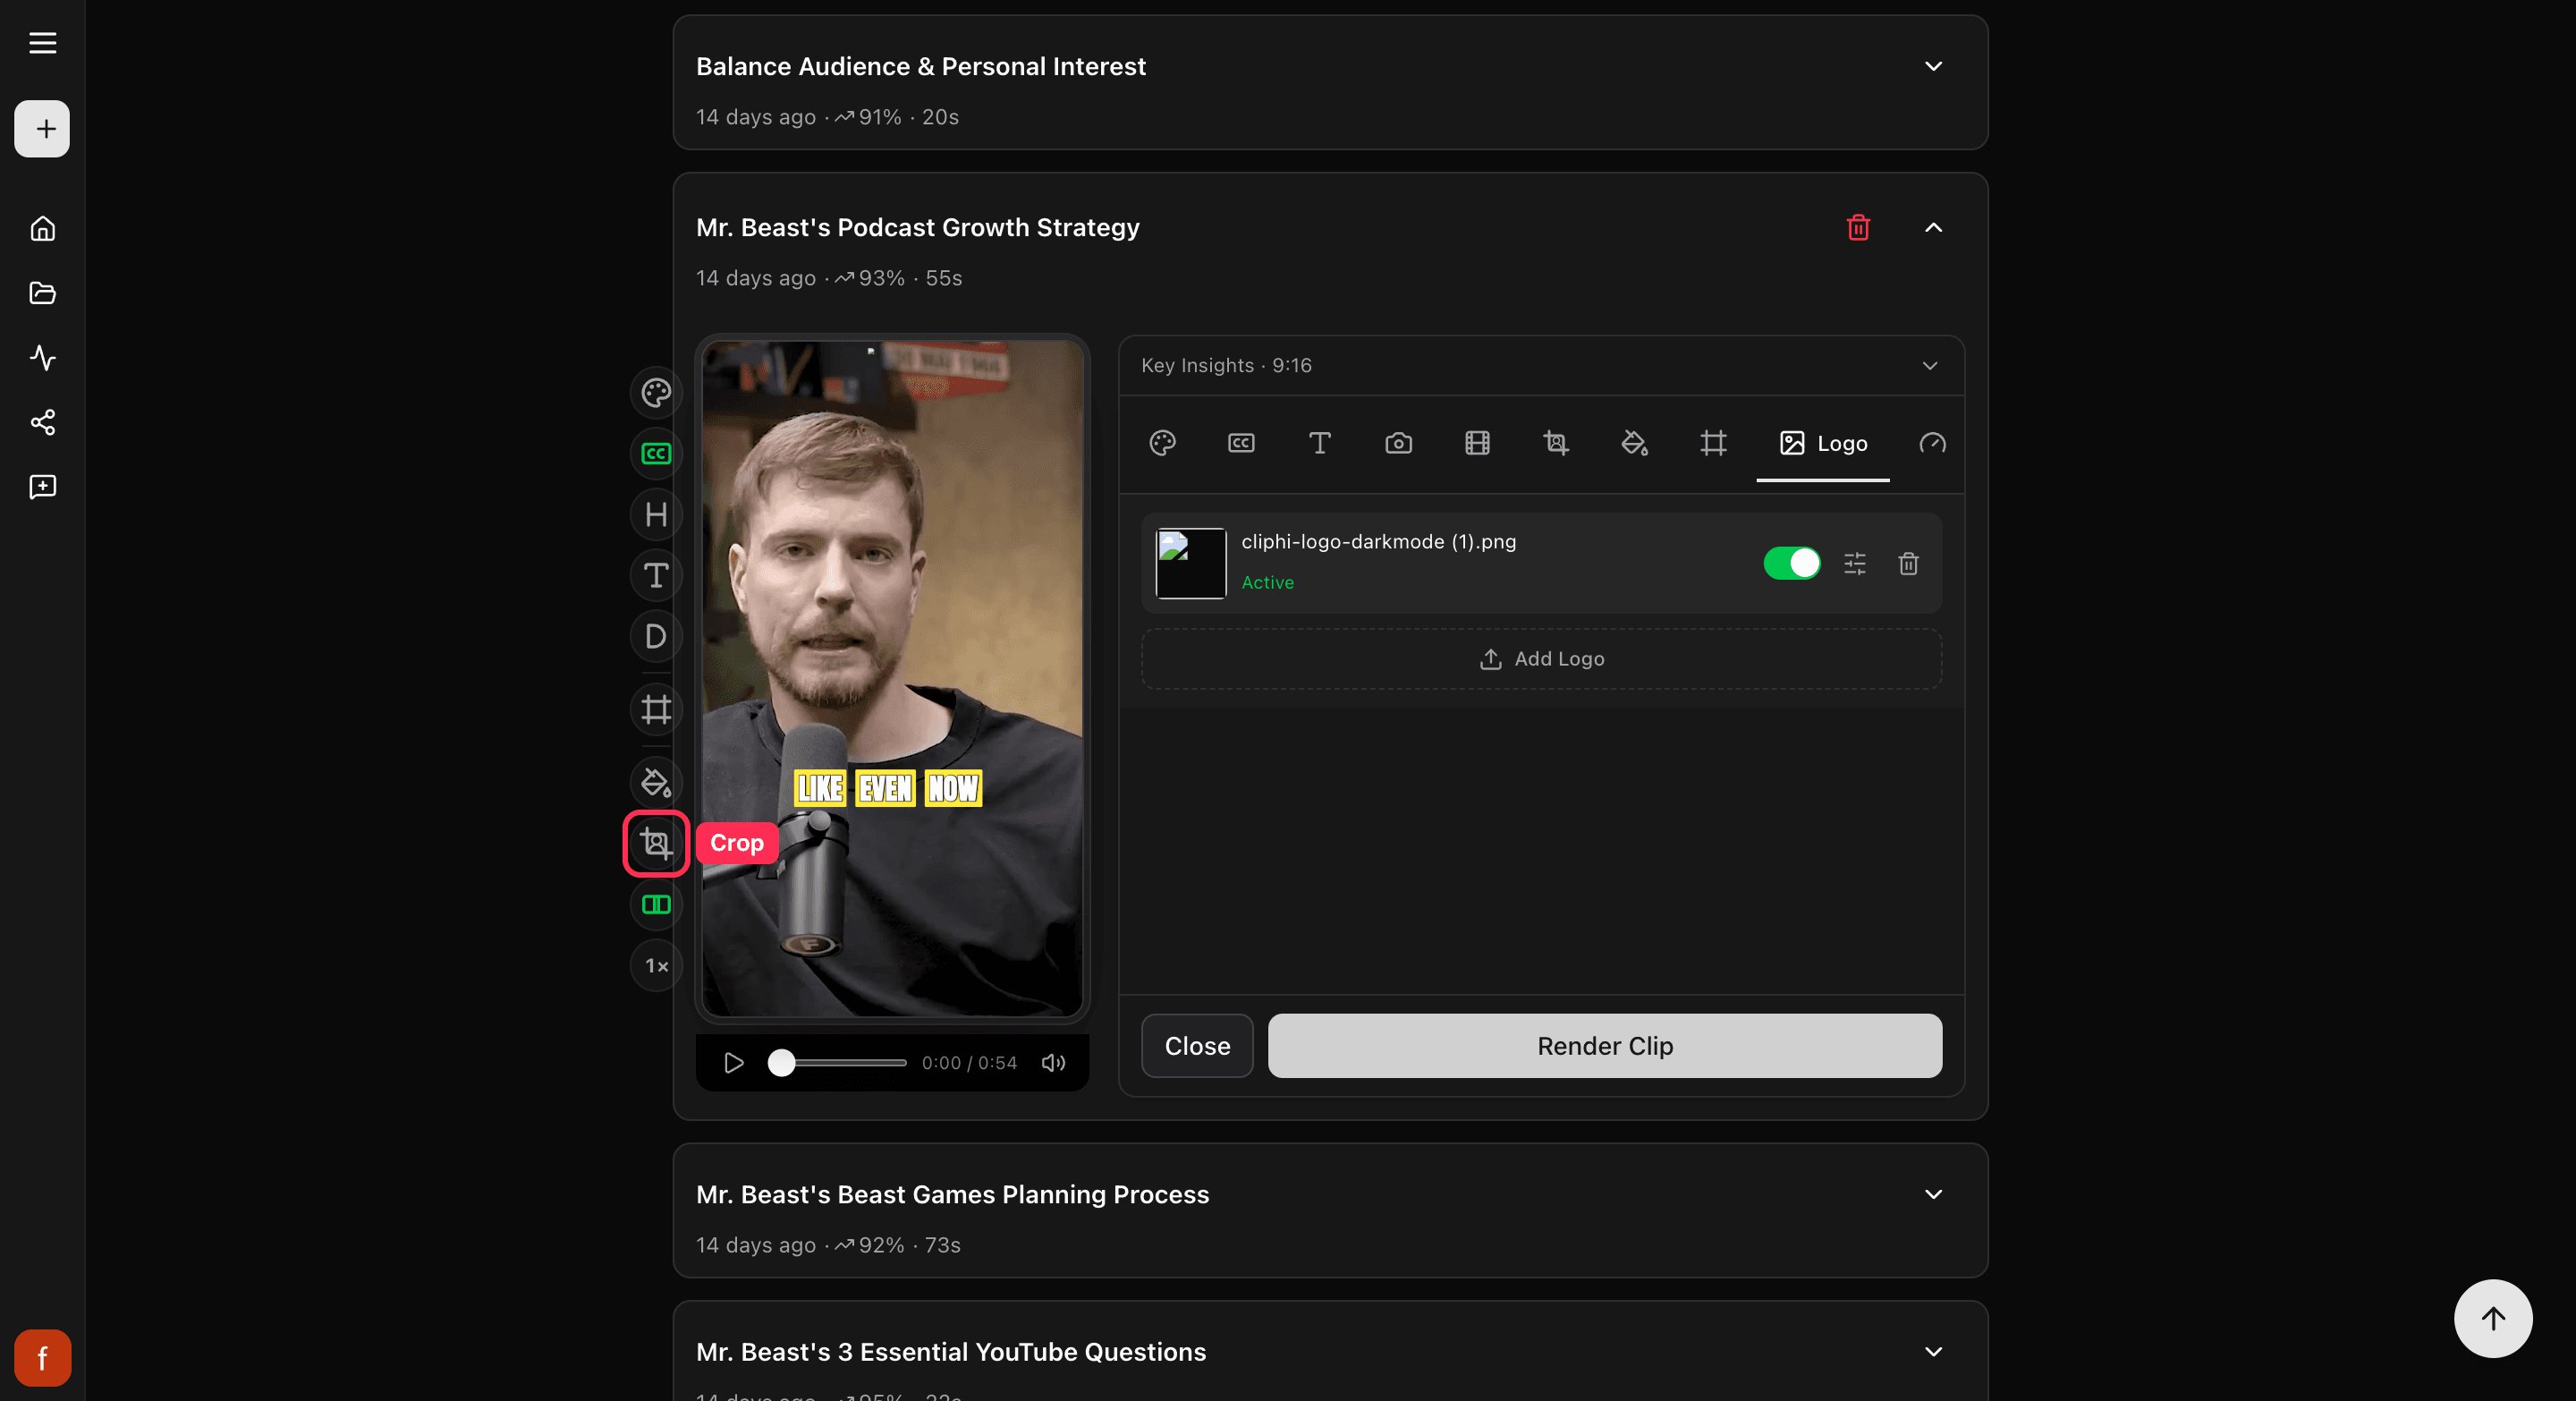Image resolution: width=2576 pixels, height=1401 pixels.
Task: Play the video clip
Action: pos(733,1062)
